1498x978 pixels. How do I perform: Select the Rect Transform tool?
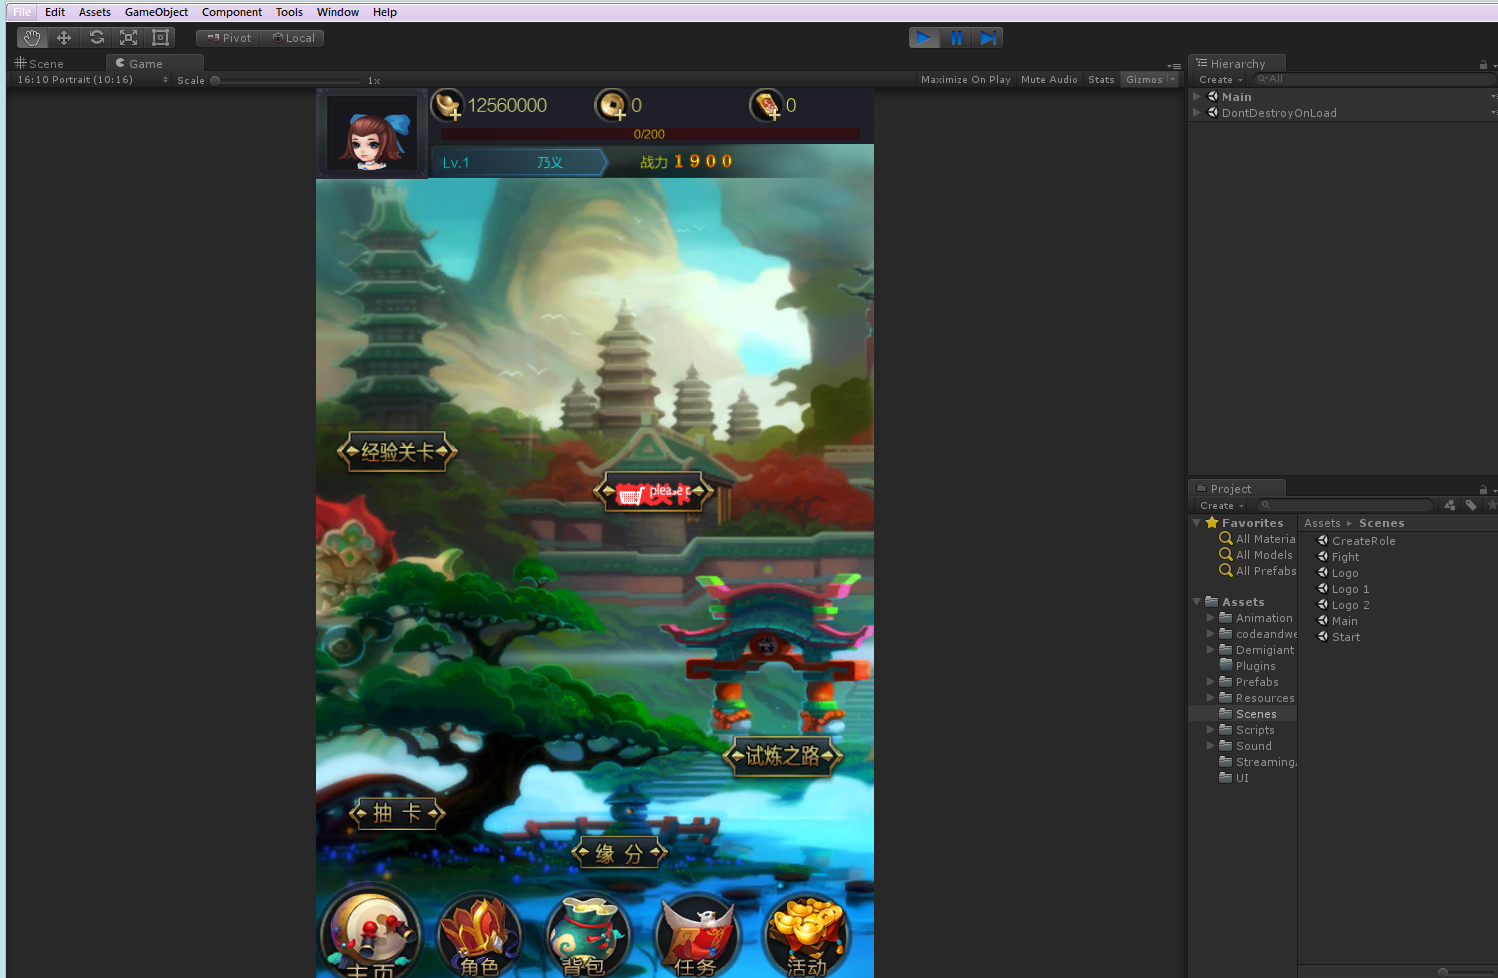(160, 38)
